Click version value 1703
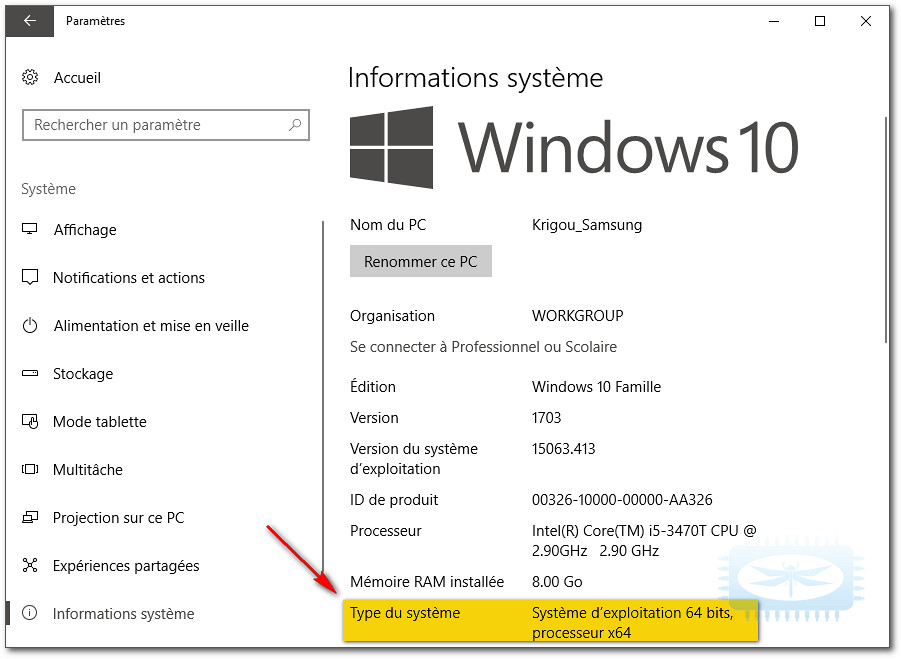 click(x=546, y=418)
